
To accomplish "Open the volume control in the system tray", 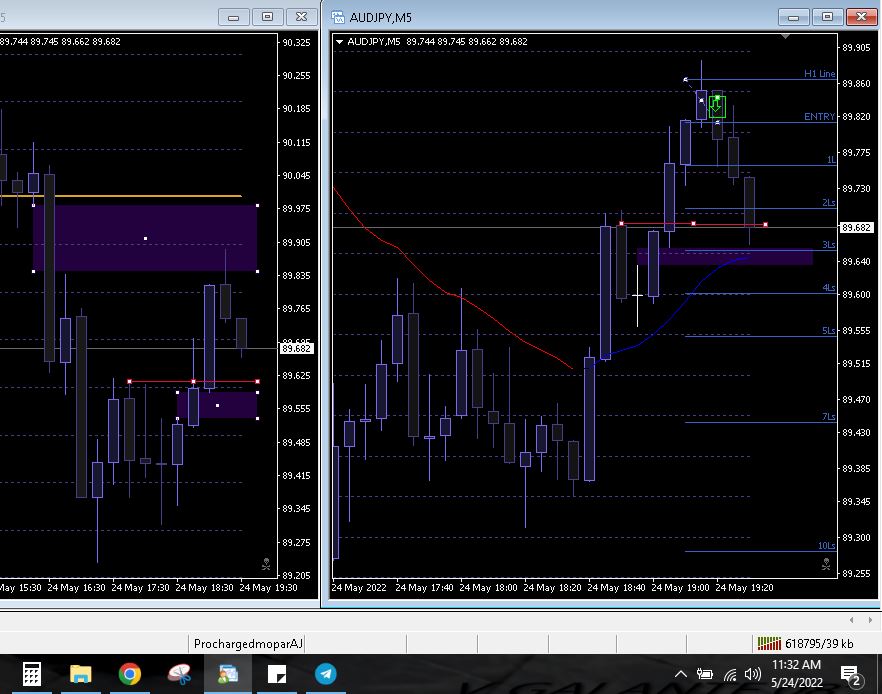I will pyautogui.click(x=753, y=674).
